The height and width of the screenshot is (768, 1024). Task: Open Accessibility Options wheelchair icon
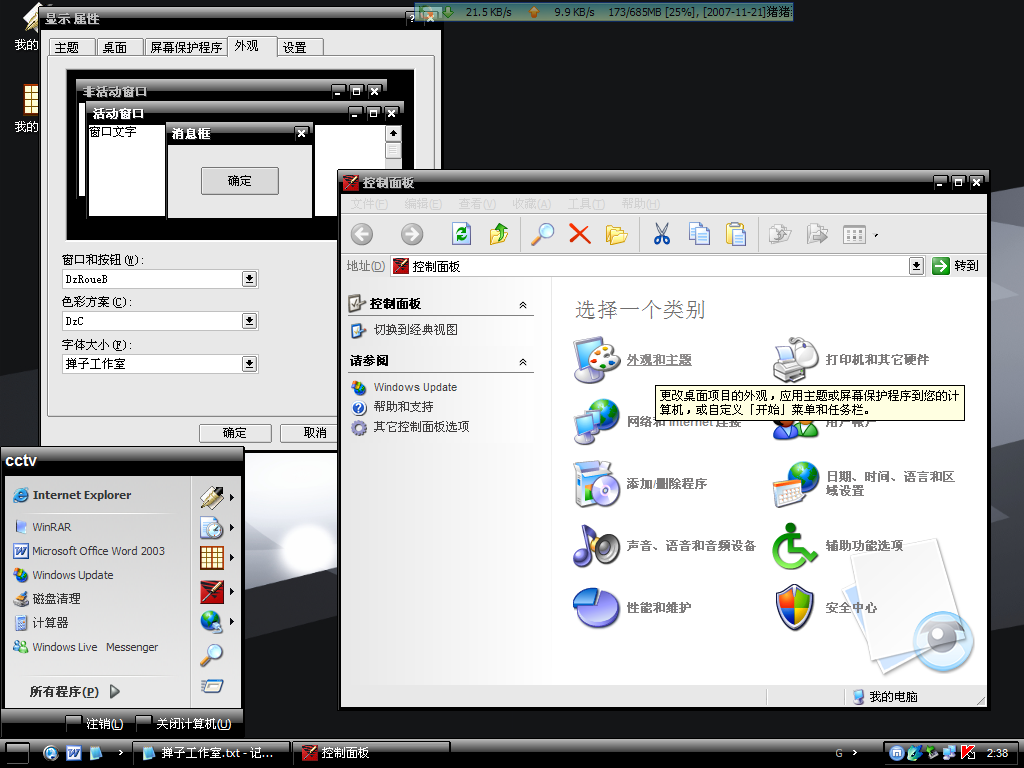point(795,545)
